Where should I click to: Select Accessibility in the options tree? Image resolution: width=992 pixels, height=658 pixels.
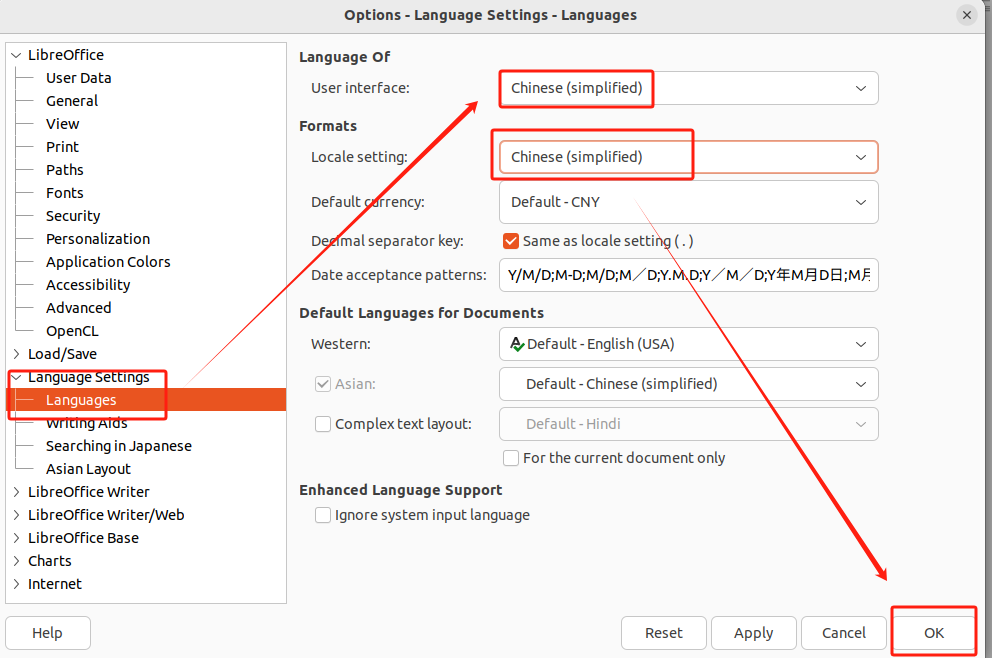pyautogui.click(x=88, y=285)
